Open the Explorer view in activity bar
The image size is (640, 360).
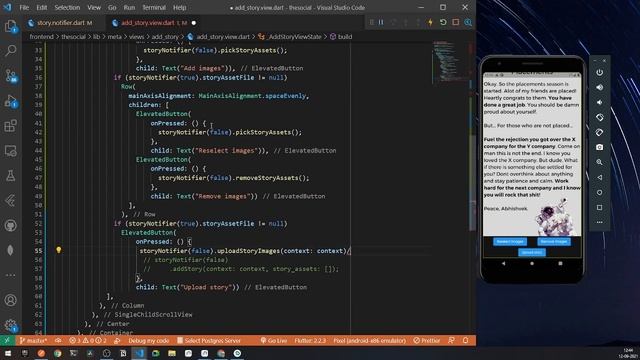11,26
